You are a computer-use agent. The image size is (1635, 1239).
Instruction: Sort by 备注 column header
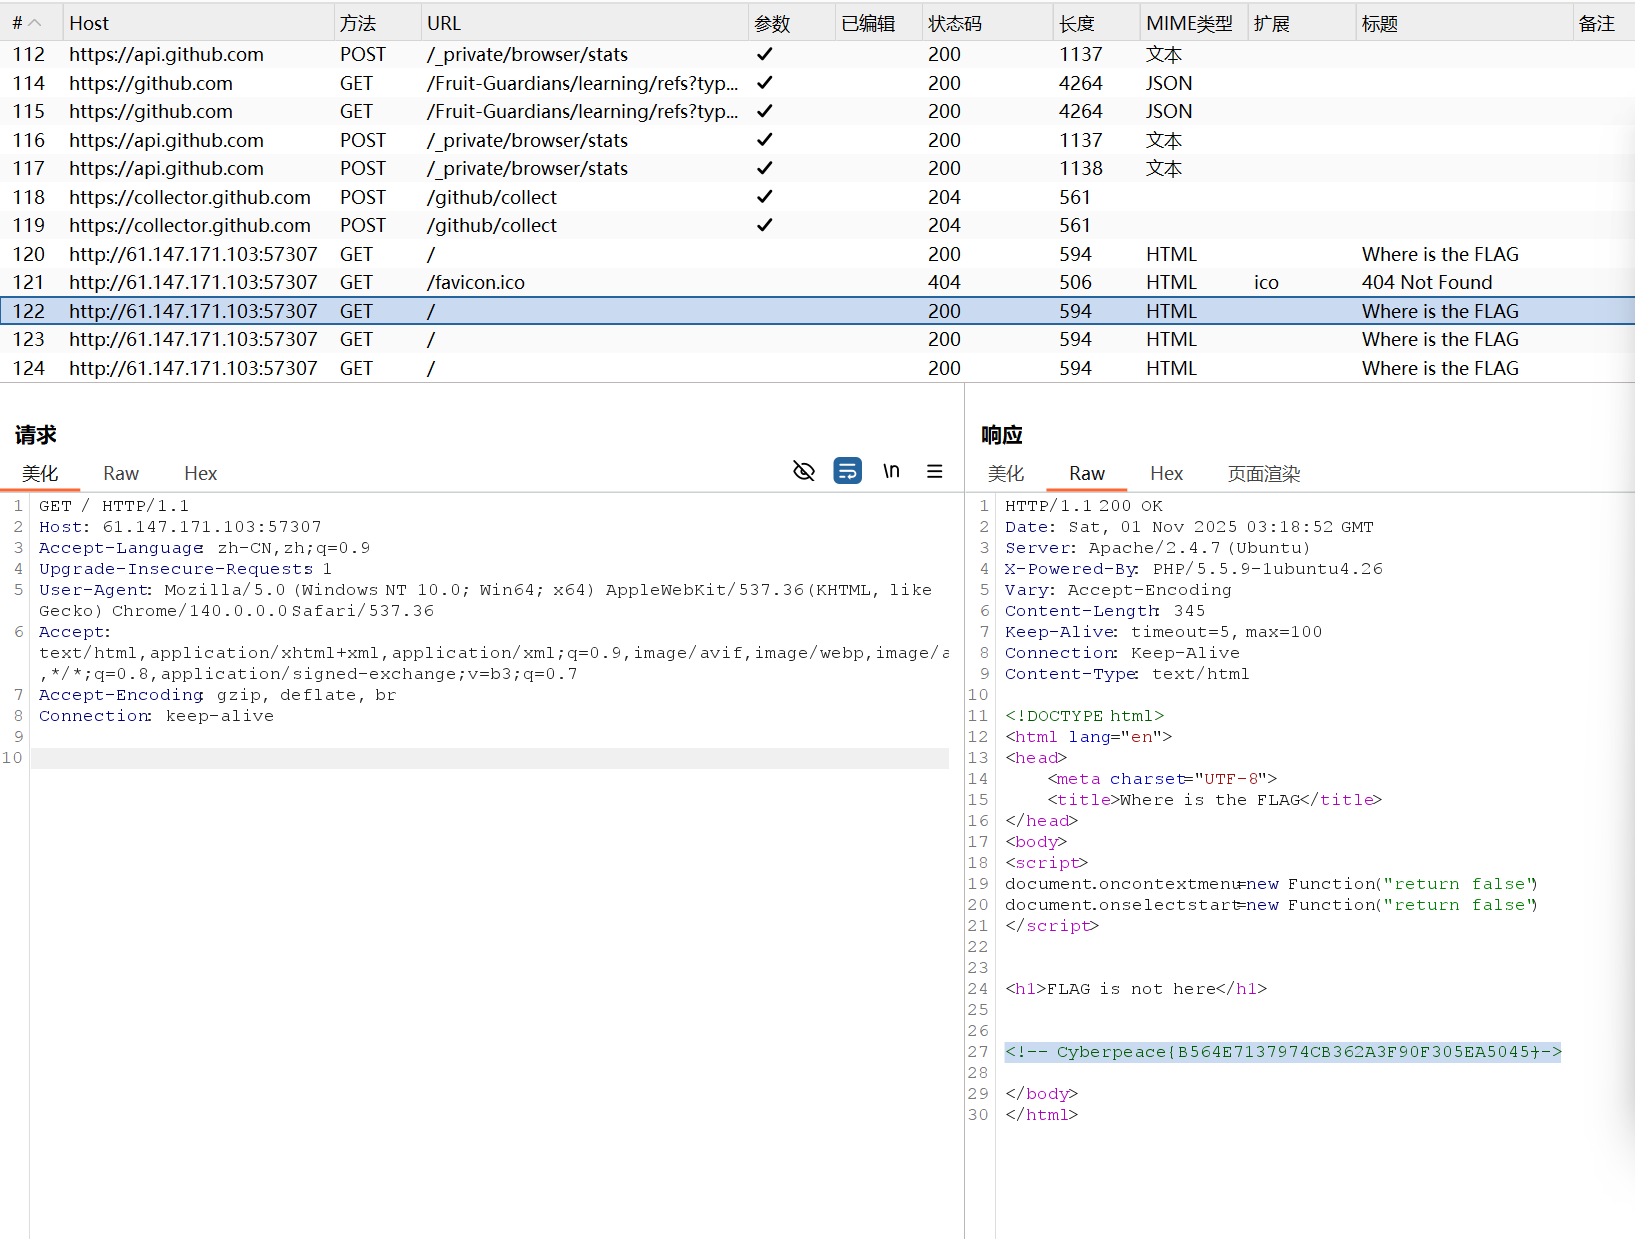coord(1603,23)
